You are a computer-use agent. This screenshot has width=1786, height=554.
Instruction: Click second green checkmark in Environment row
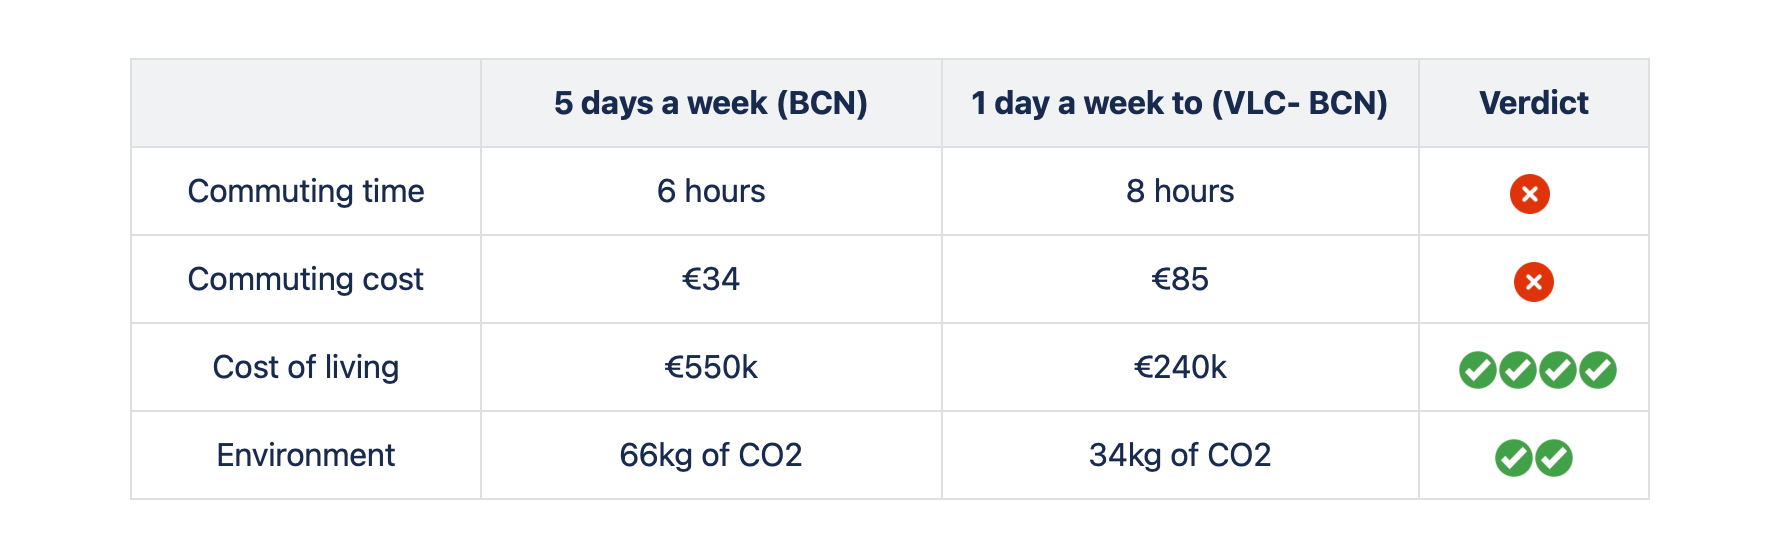coord(1553,458)
